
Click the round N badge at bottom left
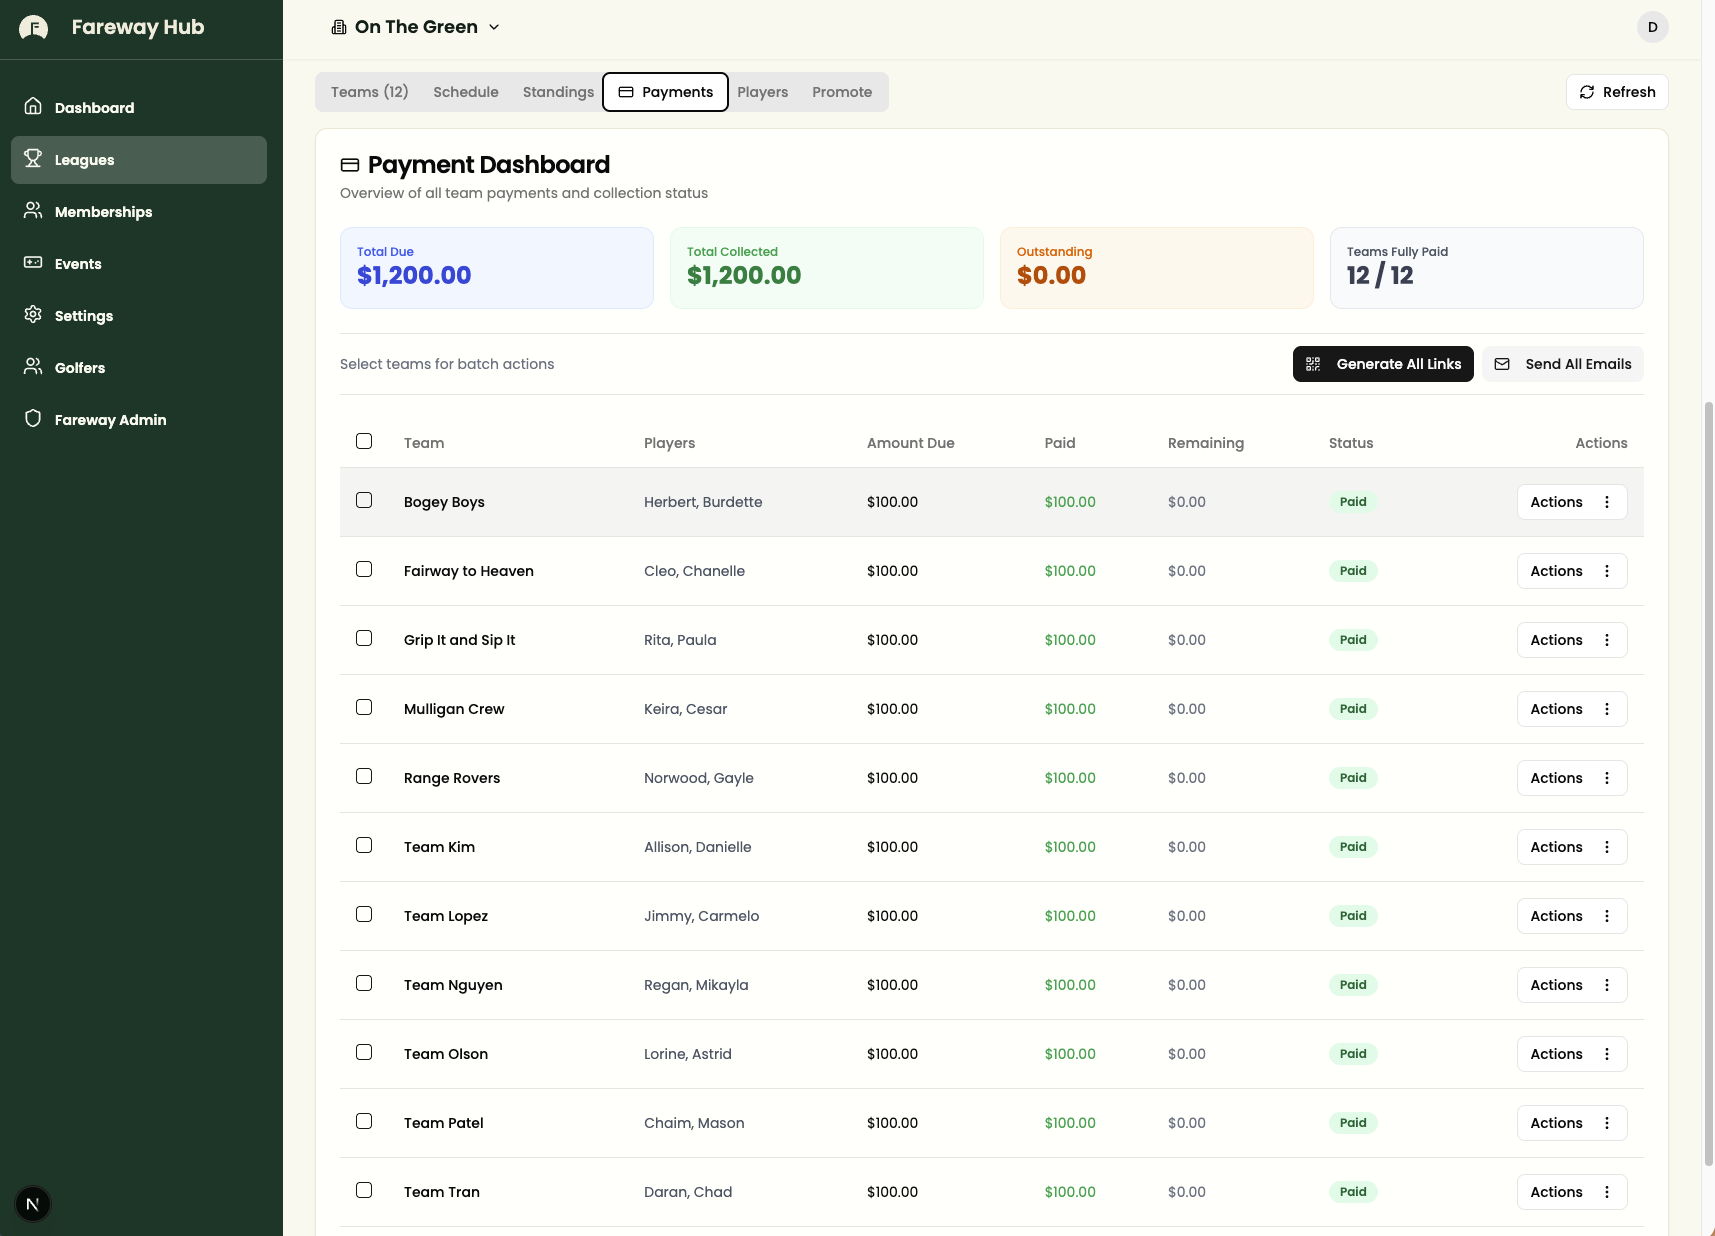pyautogui.click(x=33, y=1204)
